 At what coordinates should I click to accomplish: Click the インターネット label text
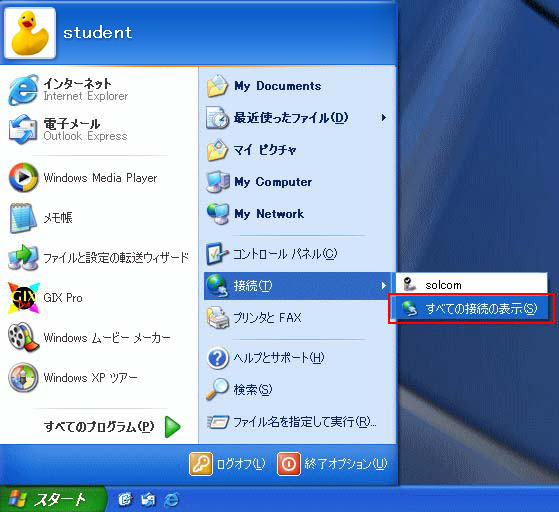pos(77,84)
